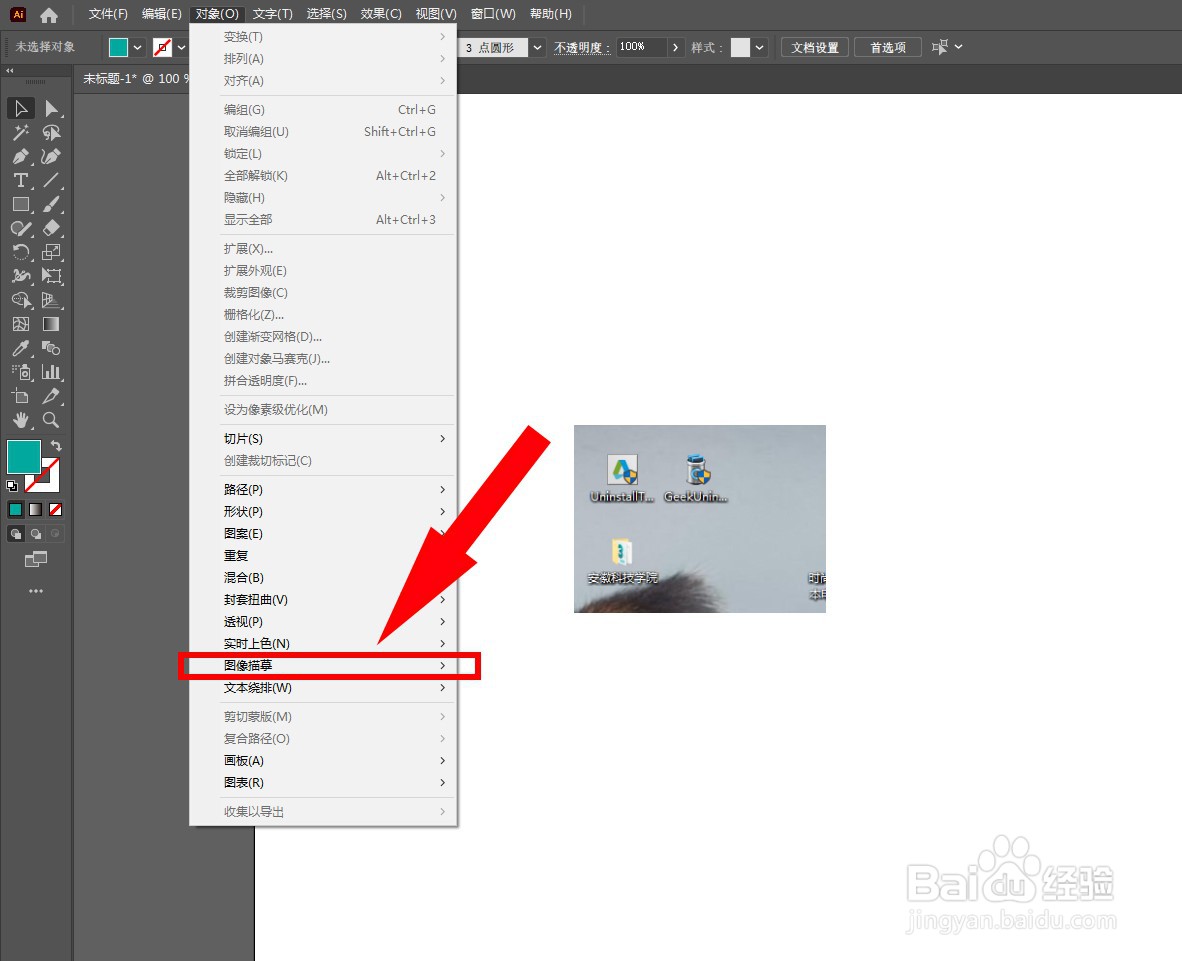Screen dimensions: 1182x961
Task: Select the Type tool
Action: coord(21,180)
